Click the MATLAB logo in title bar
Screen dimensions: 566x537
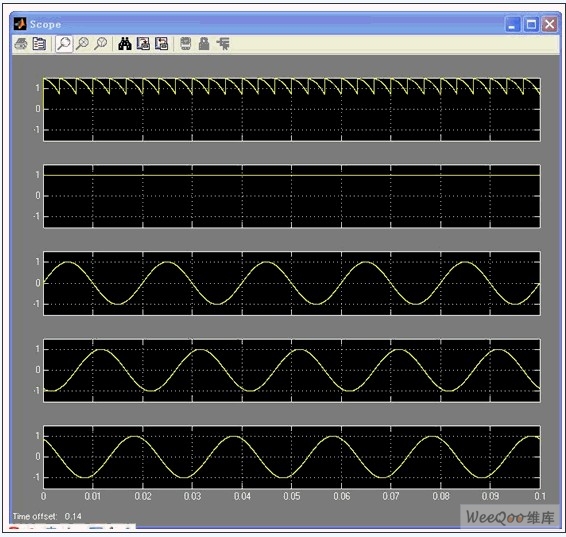point(20,24)
